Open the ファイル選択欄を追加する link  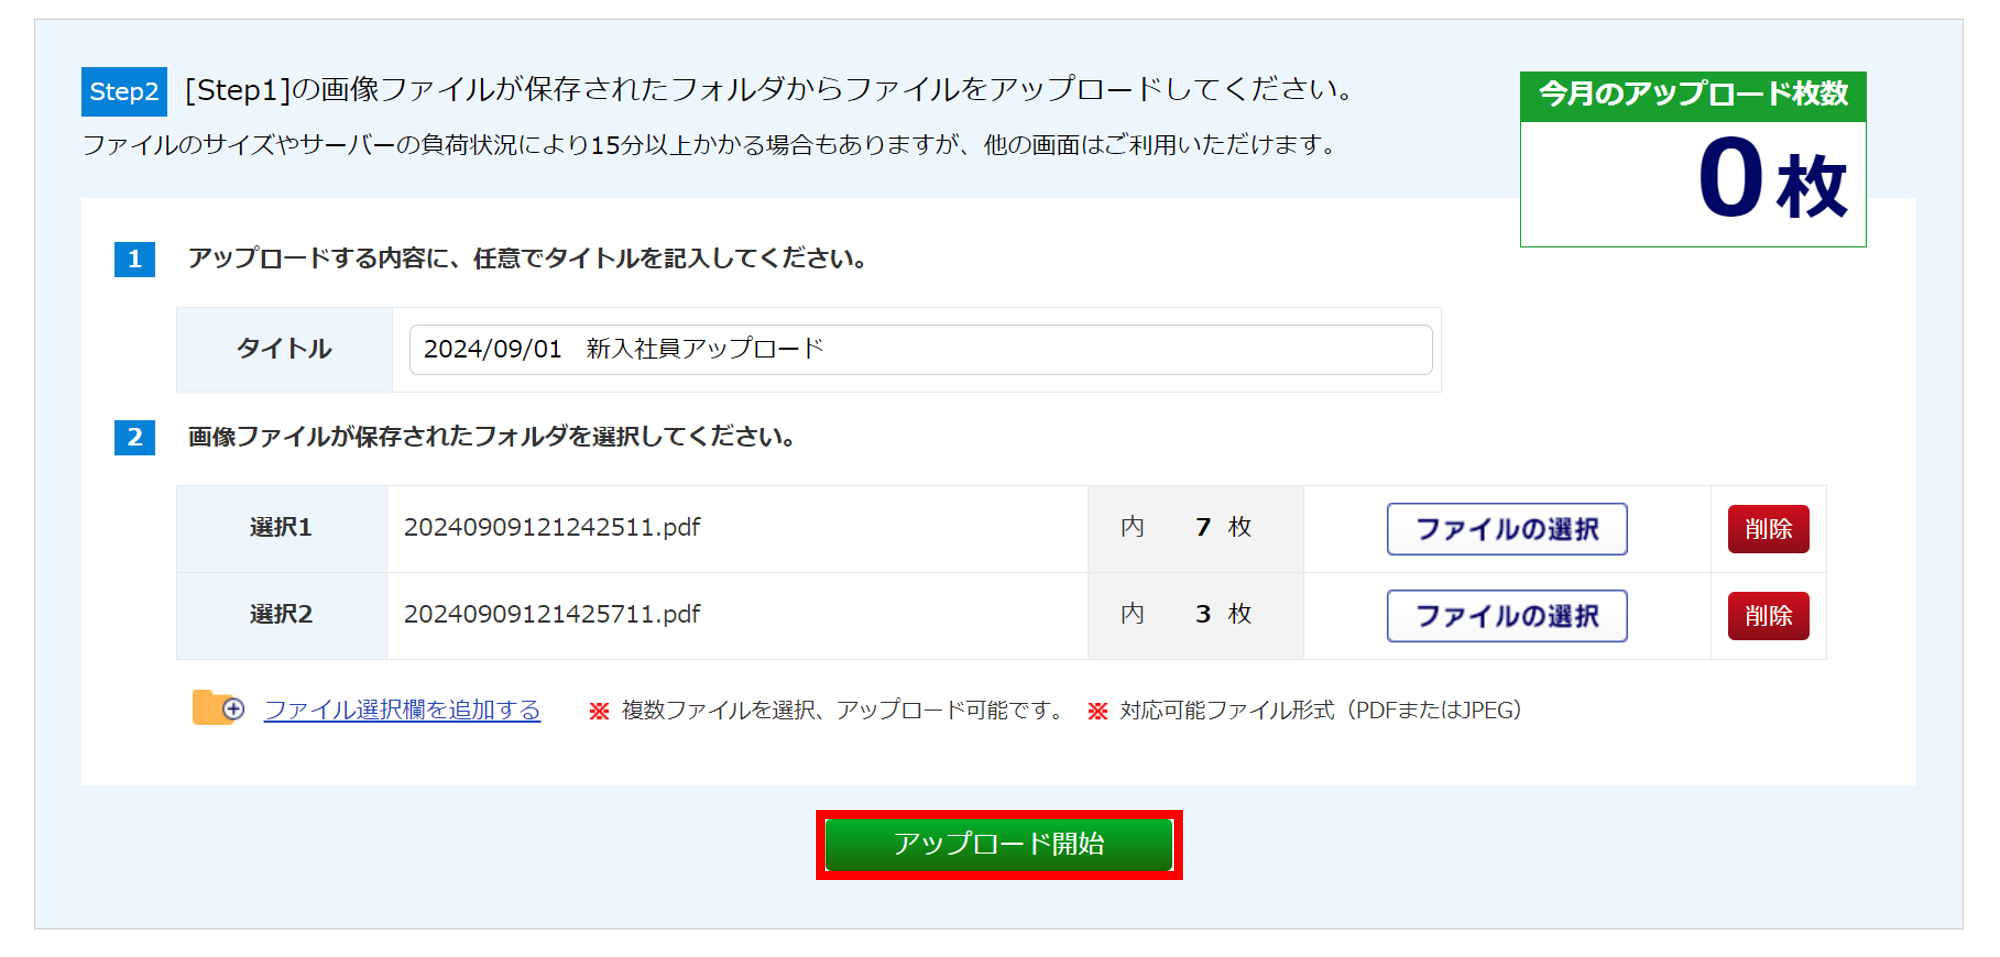click(x=402, y=710)
